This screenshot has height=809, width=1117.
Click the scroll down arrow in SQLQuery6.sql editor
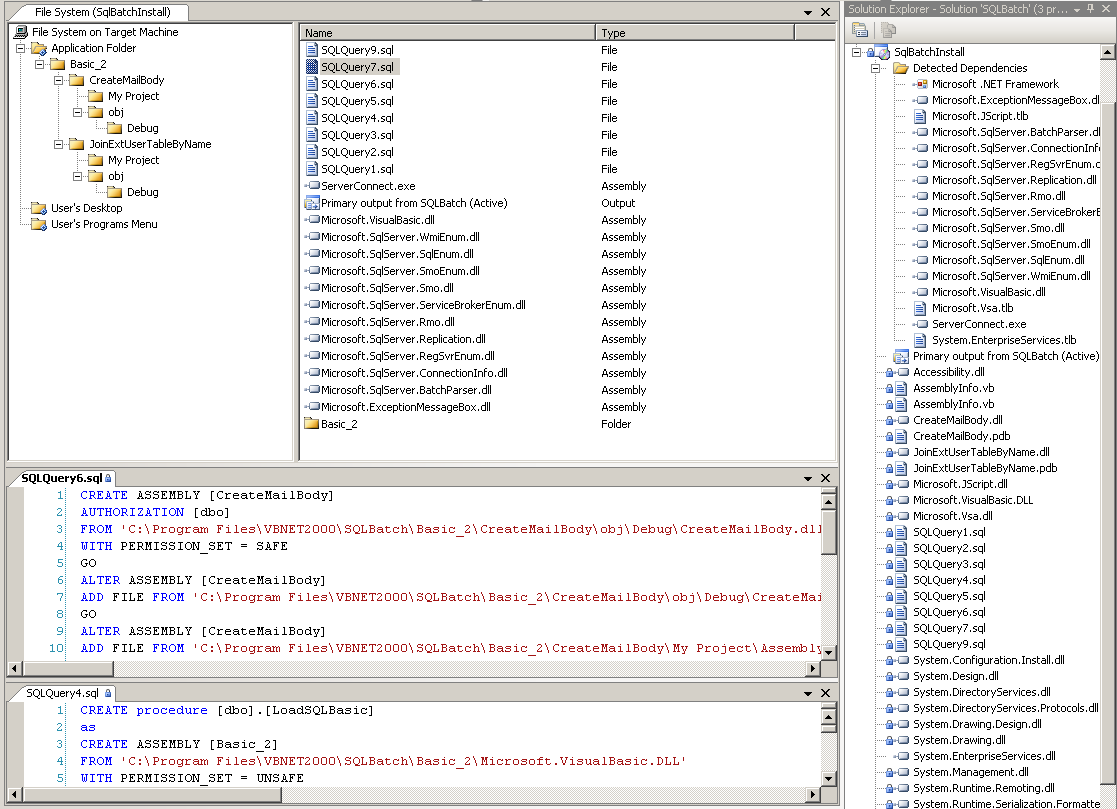click(x=828, y=652)
